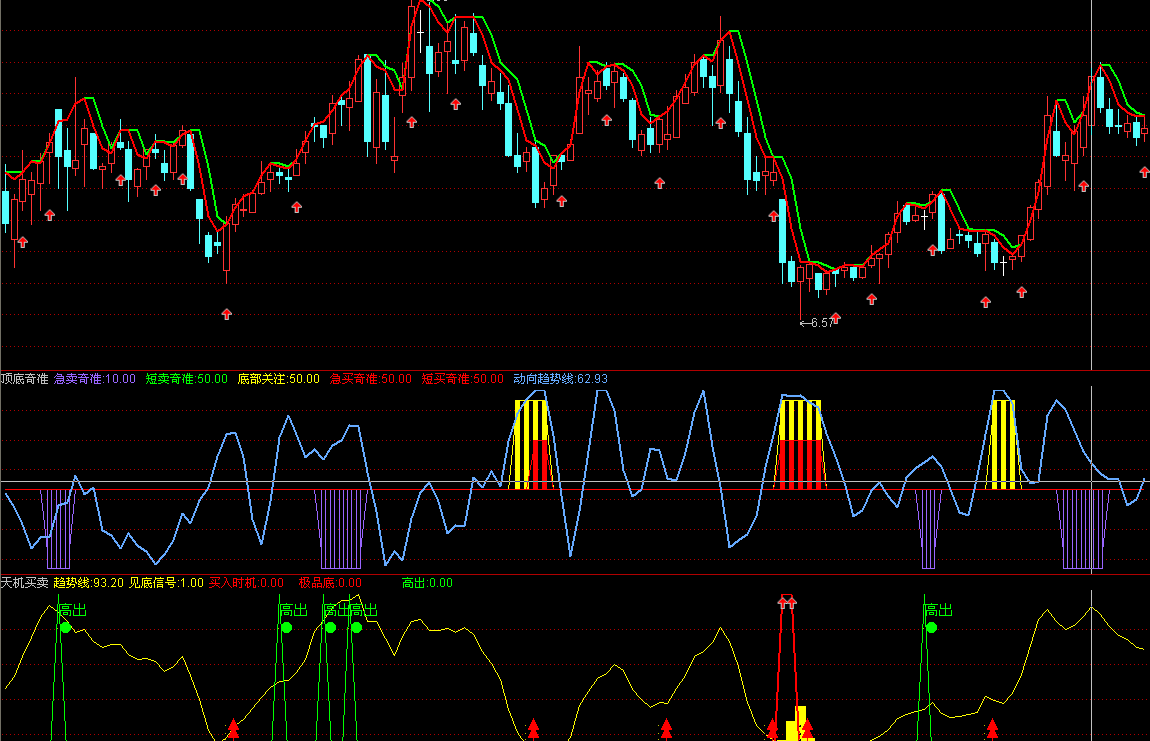Click the 见底信号:1.00 label
The height and width of the screenshot is (741, 1150).
tap(166, 583)
